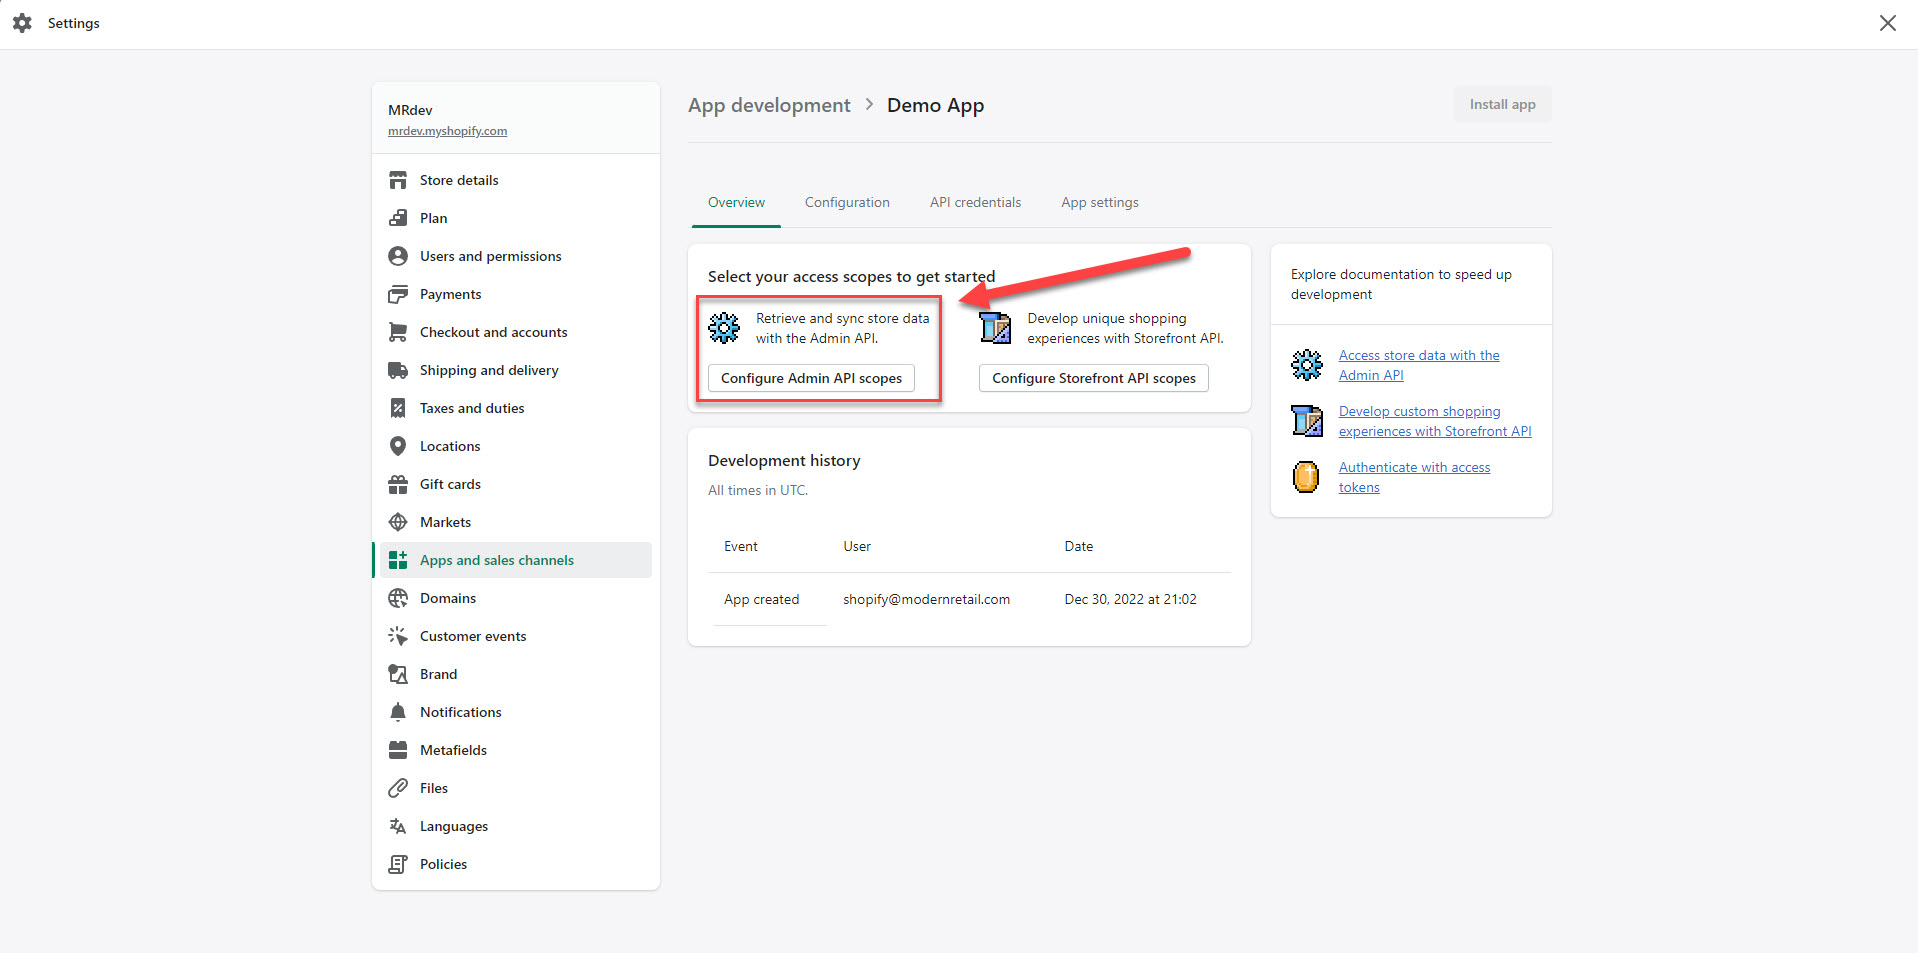The height and width of the screenshot is (953, 1918).
Task: Open the Configuration tab
Action: 847,202
